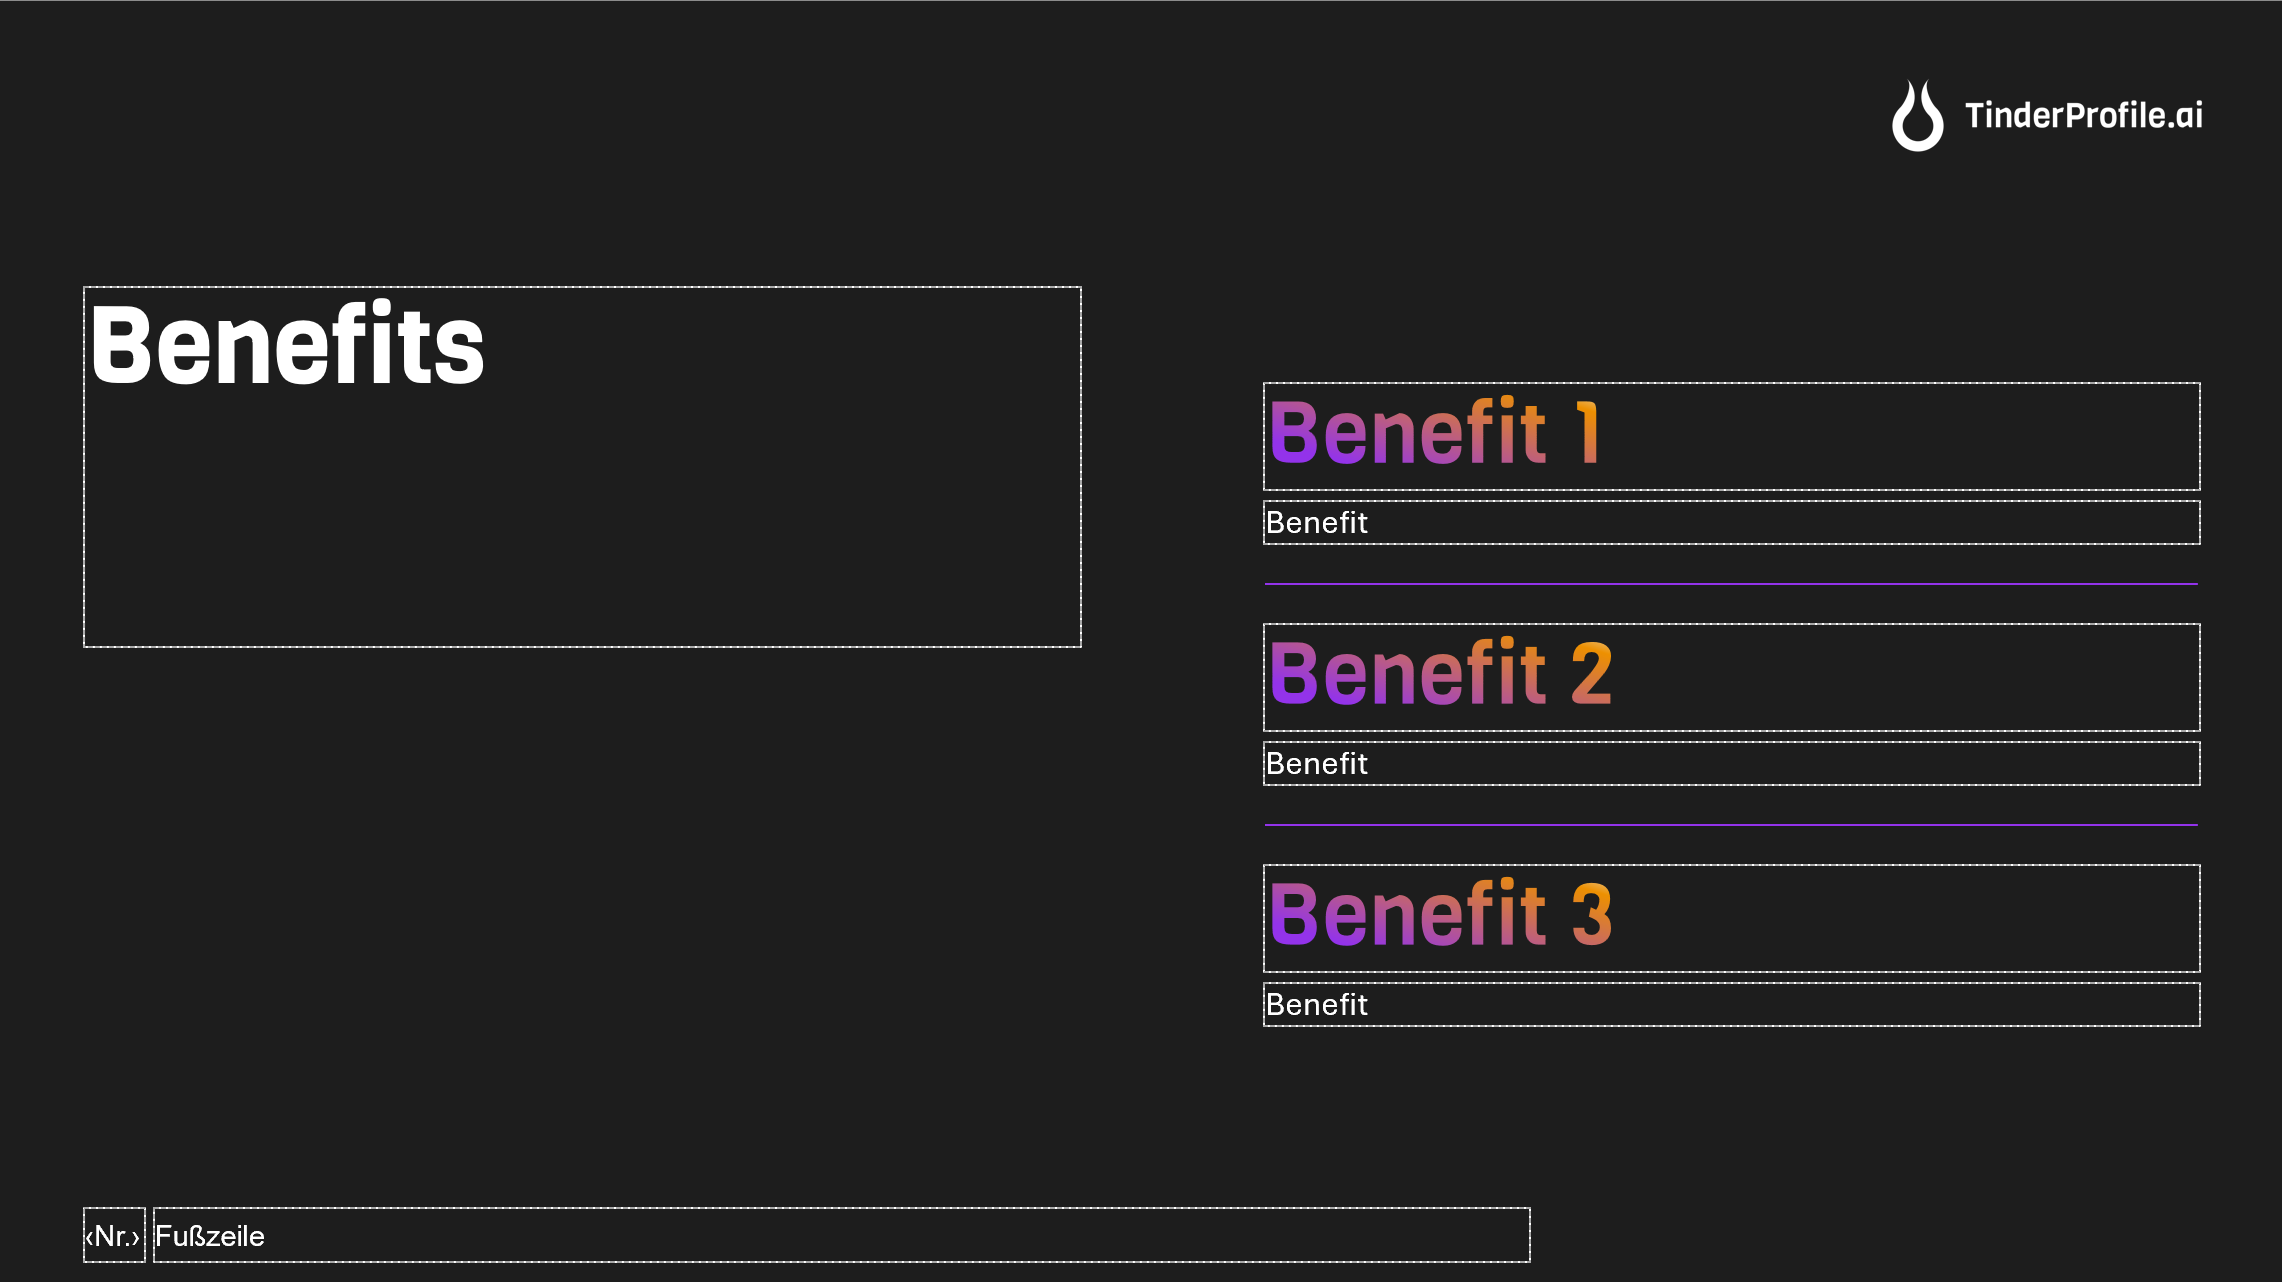Image resolution: width=2282 pixels, height=1282 pixels.
Task: Click the orange digit 3 in the third heading
Action: point(1591,915)
